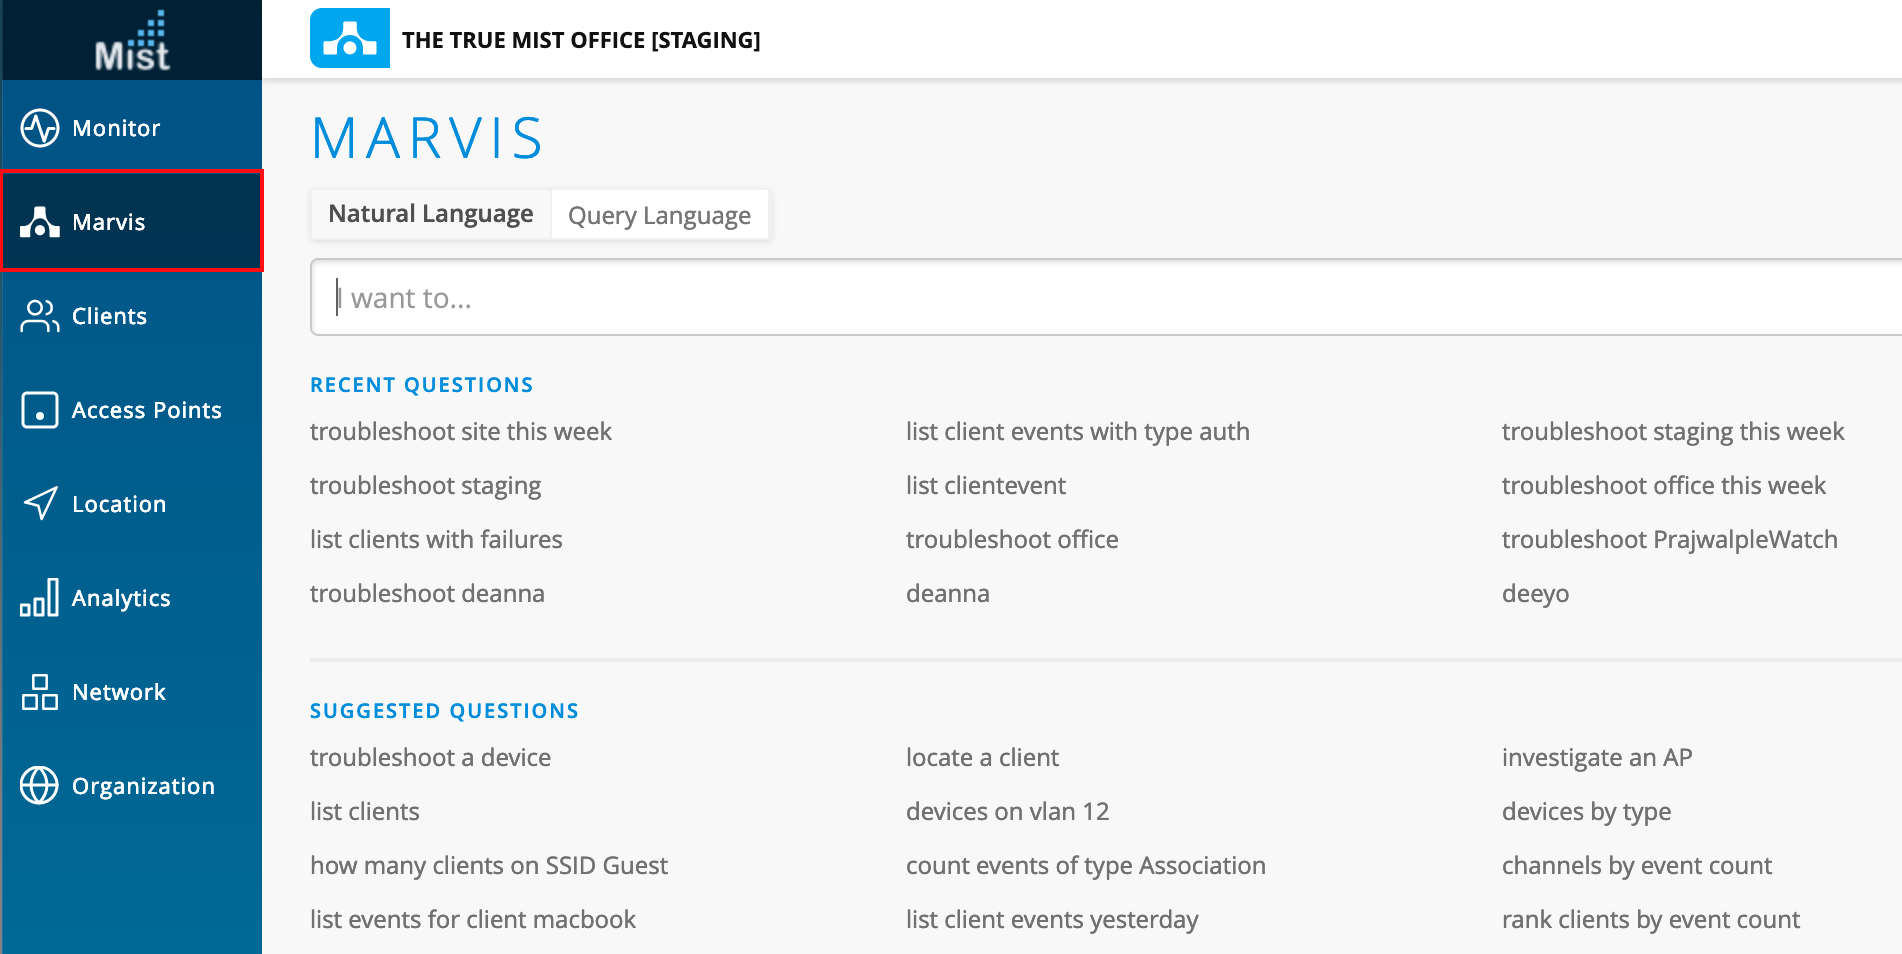Switch to the Query Language tab
1902x954 pixels.
click(659, 215)
